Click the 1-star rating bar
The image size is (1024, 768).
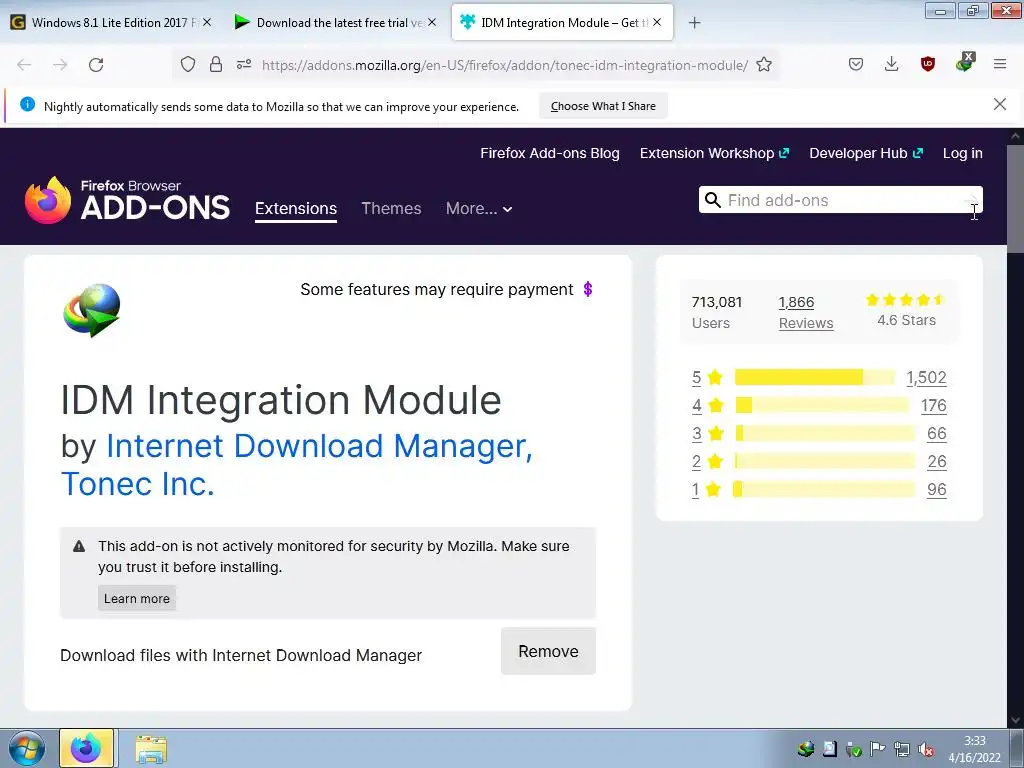click(x=824, y=489)
